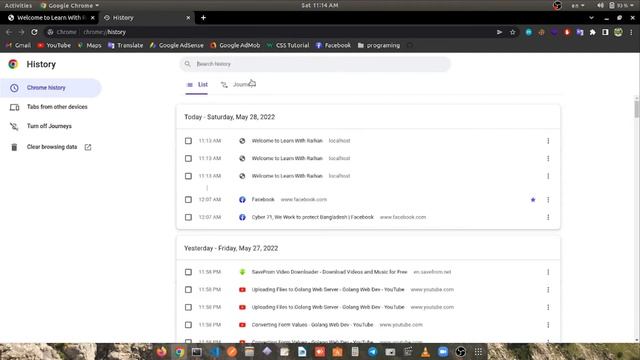
Task: Check the box for third 11:13 AM localhost entry
Action: click(188, 176)
